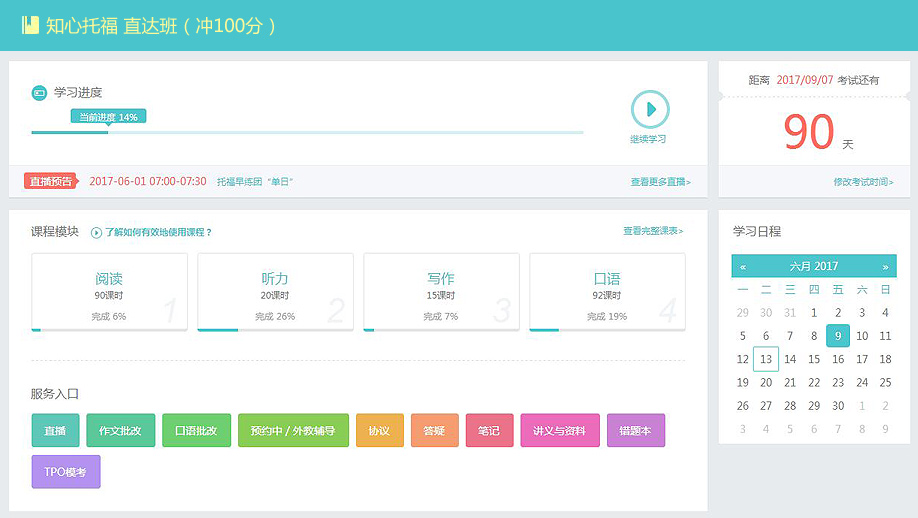Image resolution: width=918 pixels, height=518 pixels.
Task: Select date 13 in the calendar
Action: 766,359
